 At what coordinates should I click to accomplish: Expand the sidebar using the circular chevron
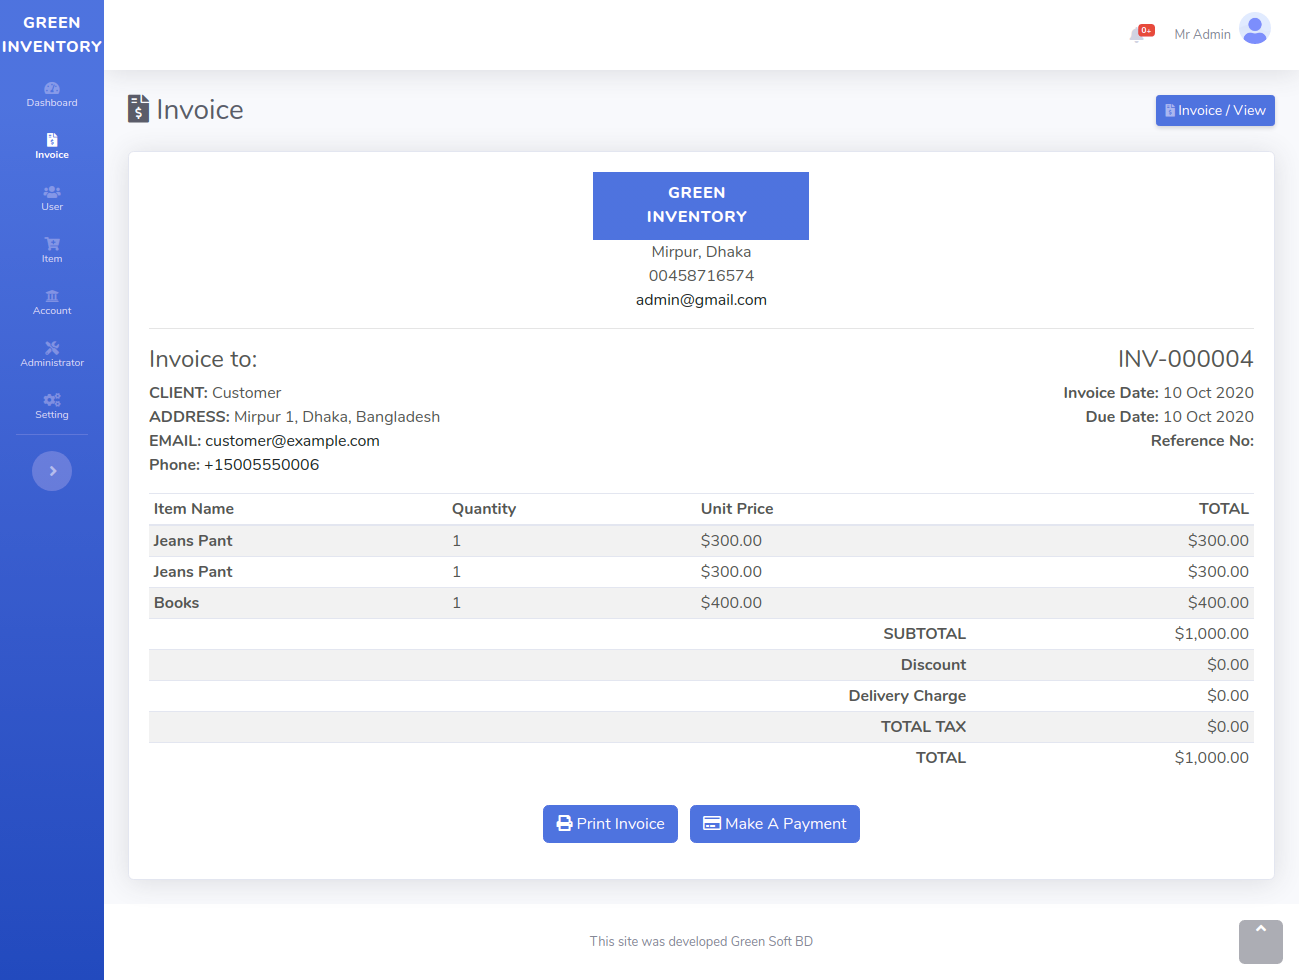[52, 470]
